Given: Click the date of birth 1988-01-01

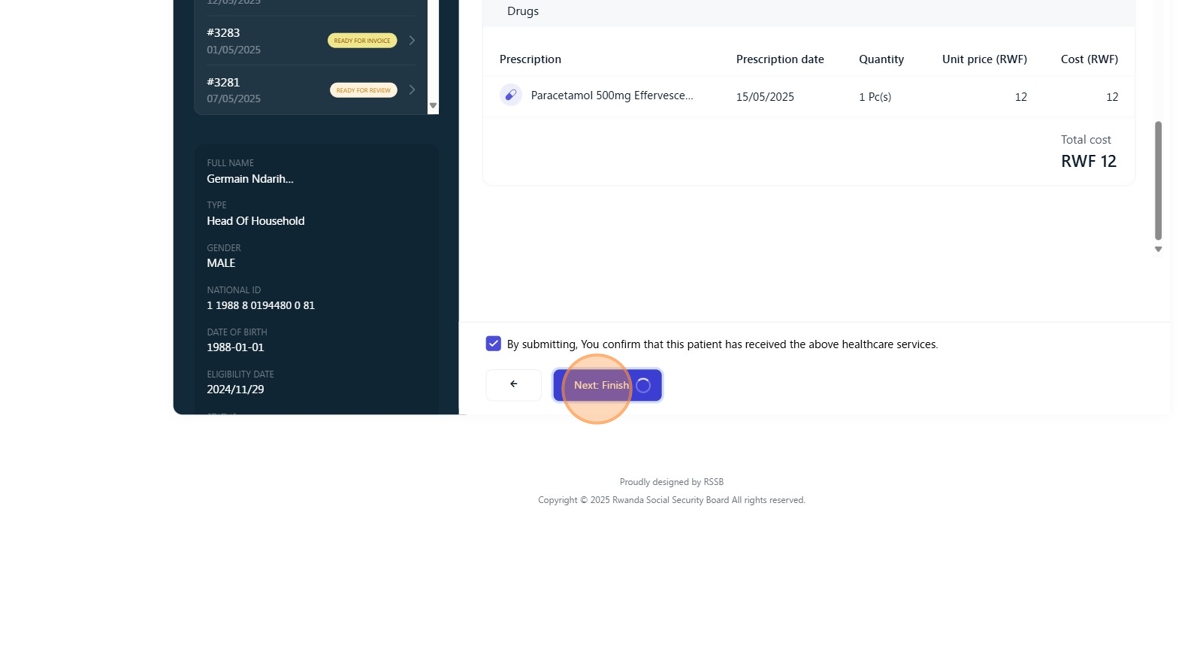Looking at the screenshot, I should pos(235,347).
